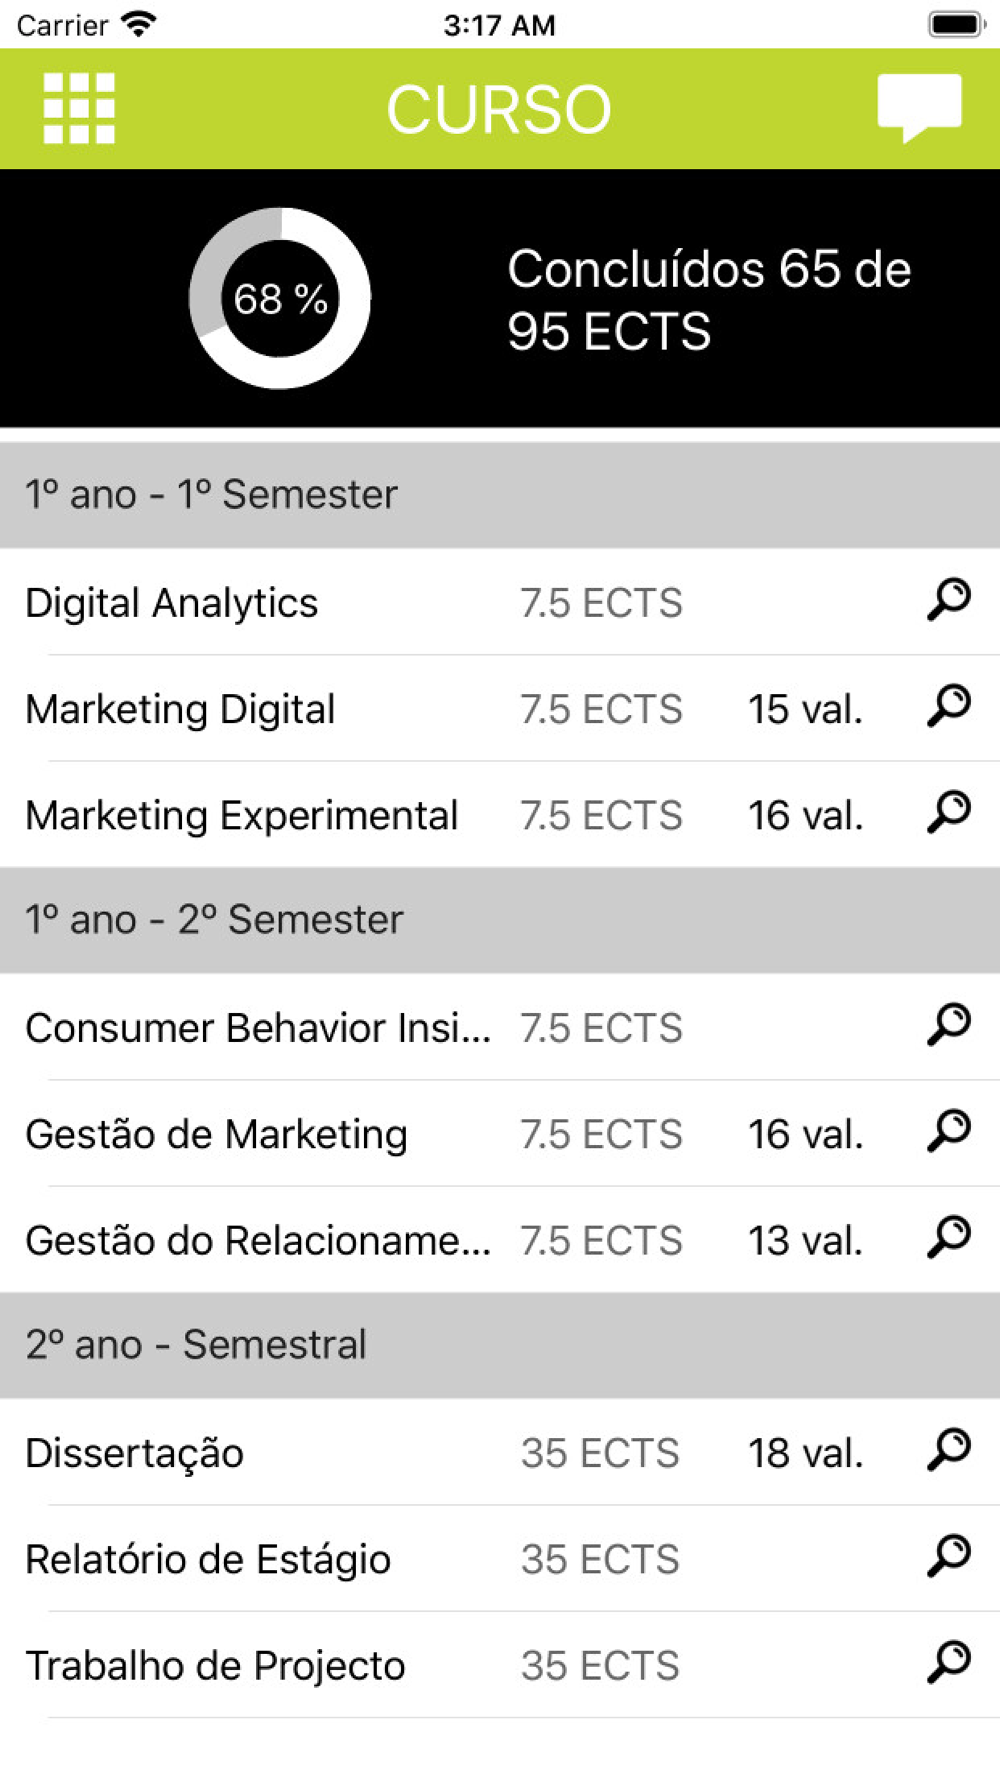Tap magnifier icon for Relatório de Estágio

click(x=948, y=1557)
